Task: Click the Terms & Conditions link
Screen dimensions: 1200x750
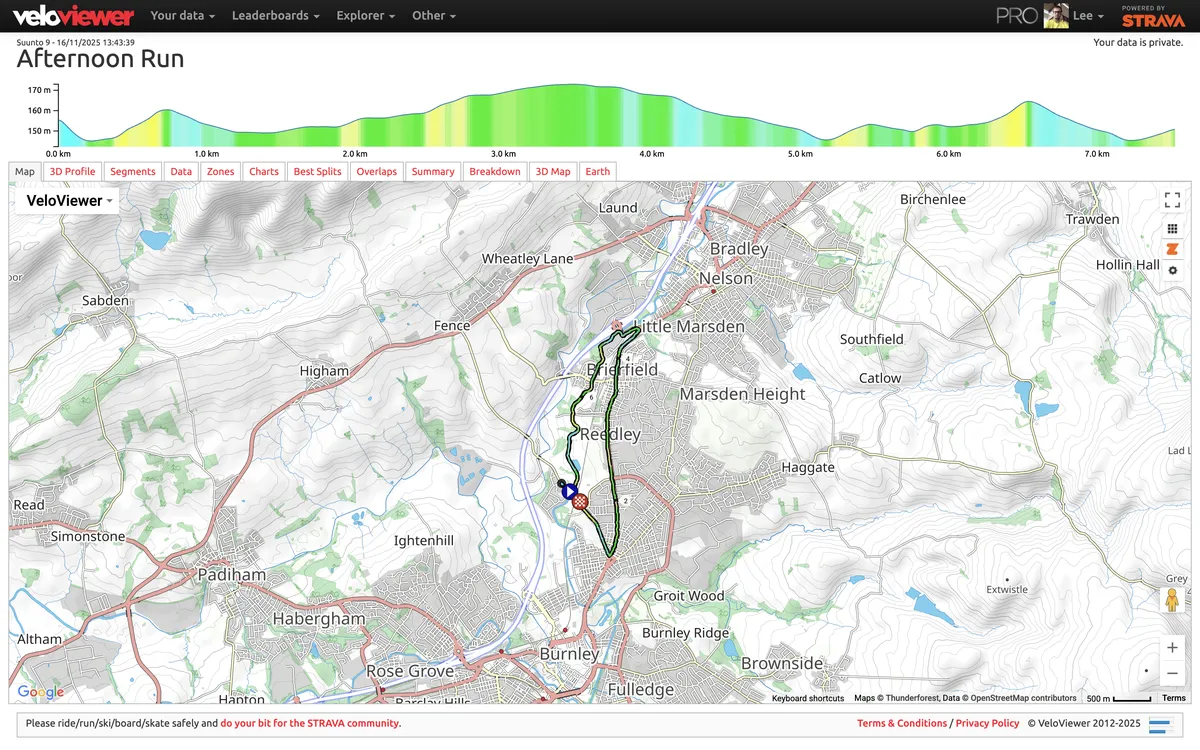Action: (901, 723)
